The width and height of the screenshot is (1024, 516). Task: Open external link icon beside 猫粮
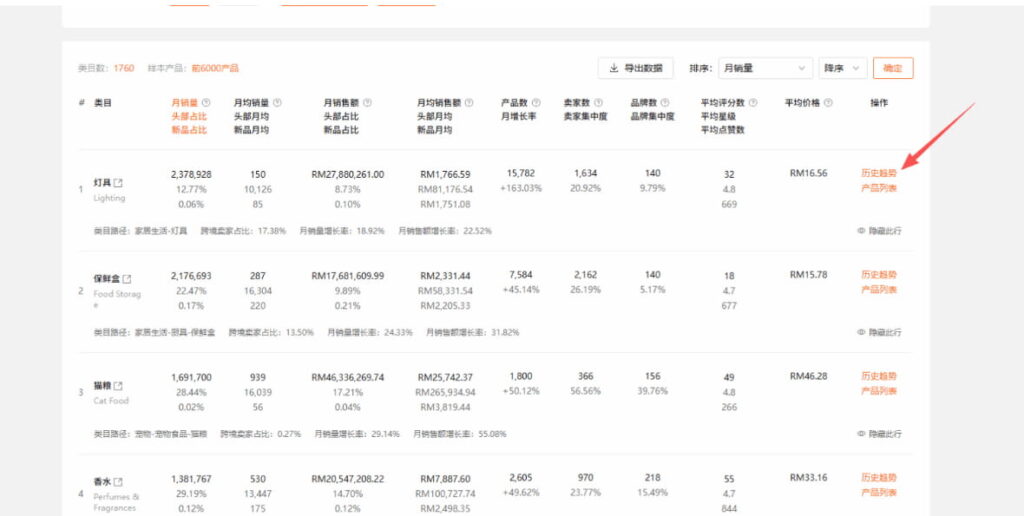tap(118, 386)
